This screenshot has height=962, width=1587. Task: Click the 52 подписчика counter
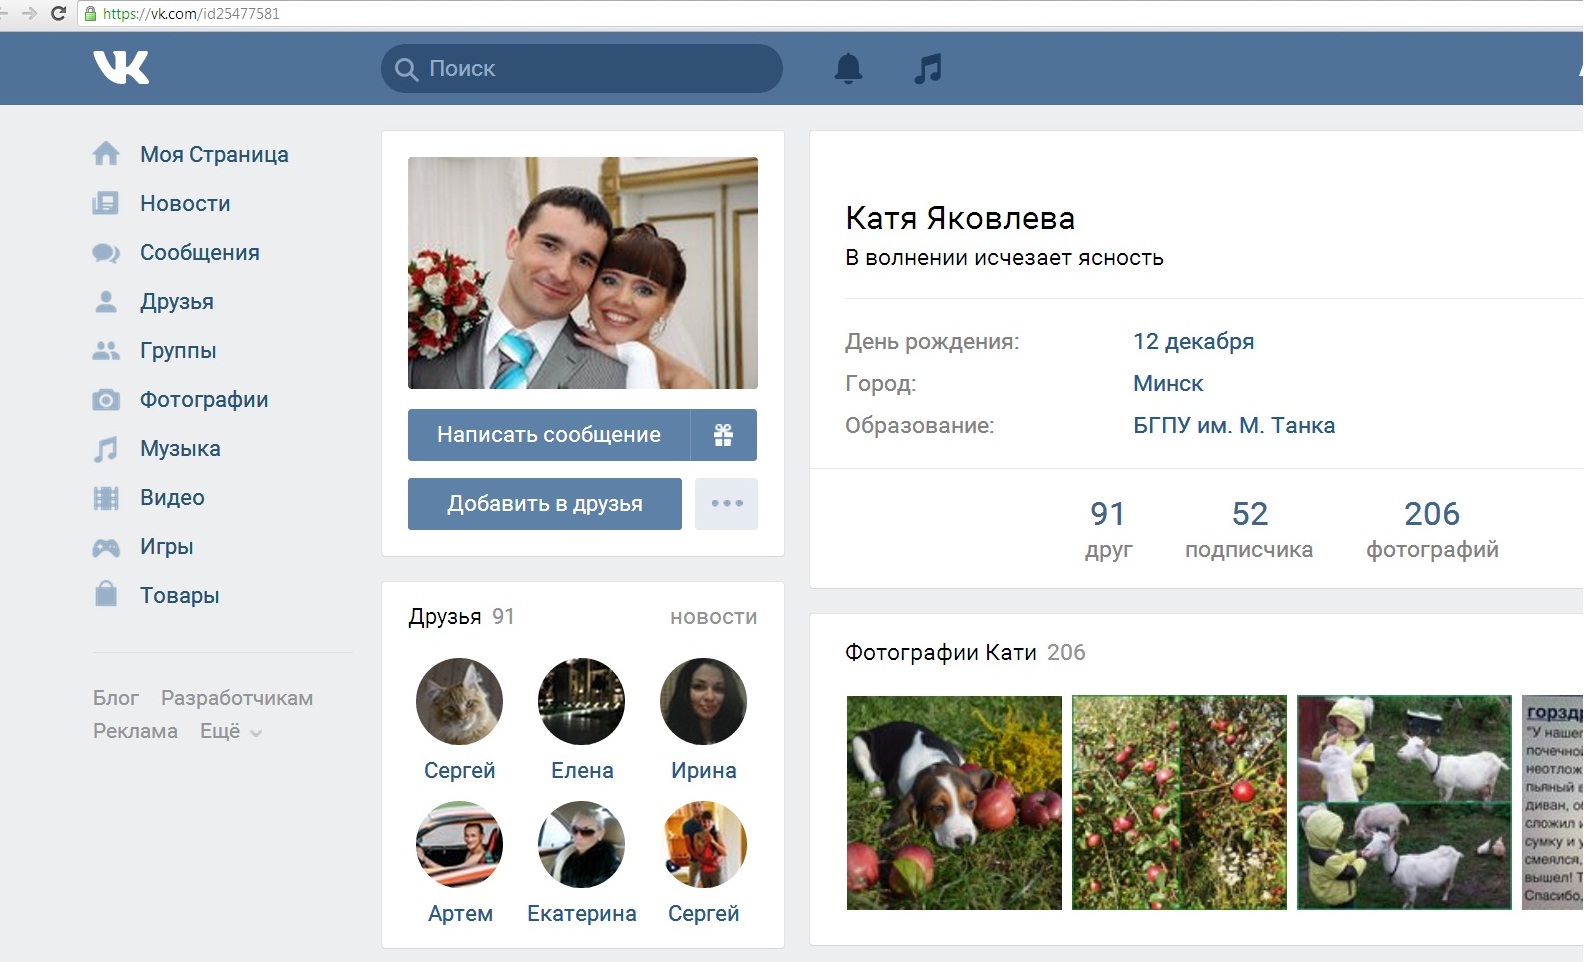1248,529
